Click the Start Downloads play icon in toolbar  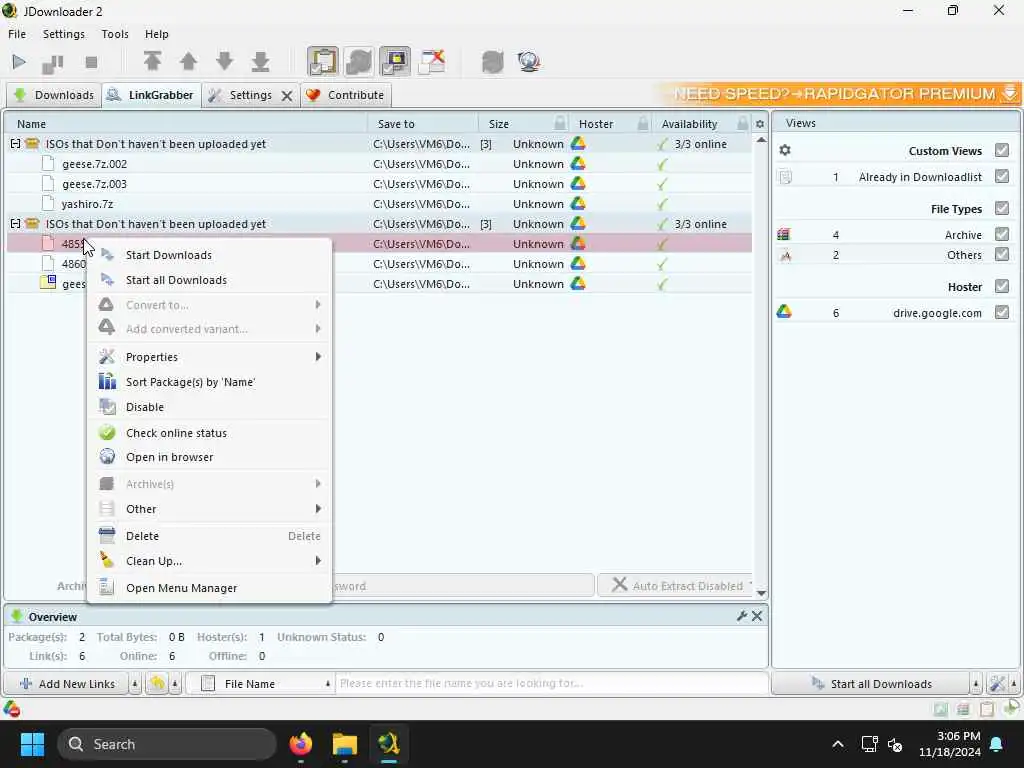coord(19,62)
